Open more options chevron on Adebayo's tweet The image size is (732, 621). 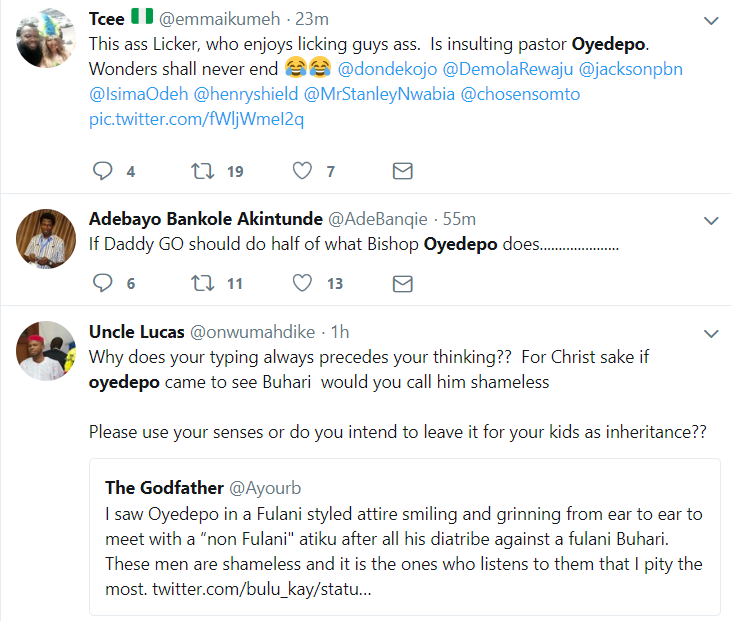pyautogui.click(x=711, y=220)
